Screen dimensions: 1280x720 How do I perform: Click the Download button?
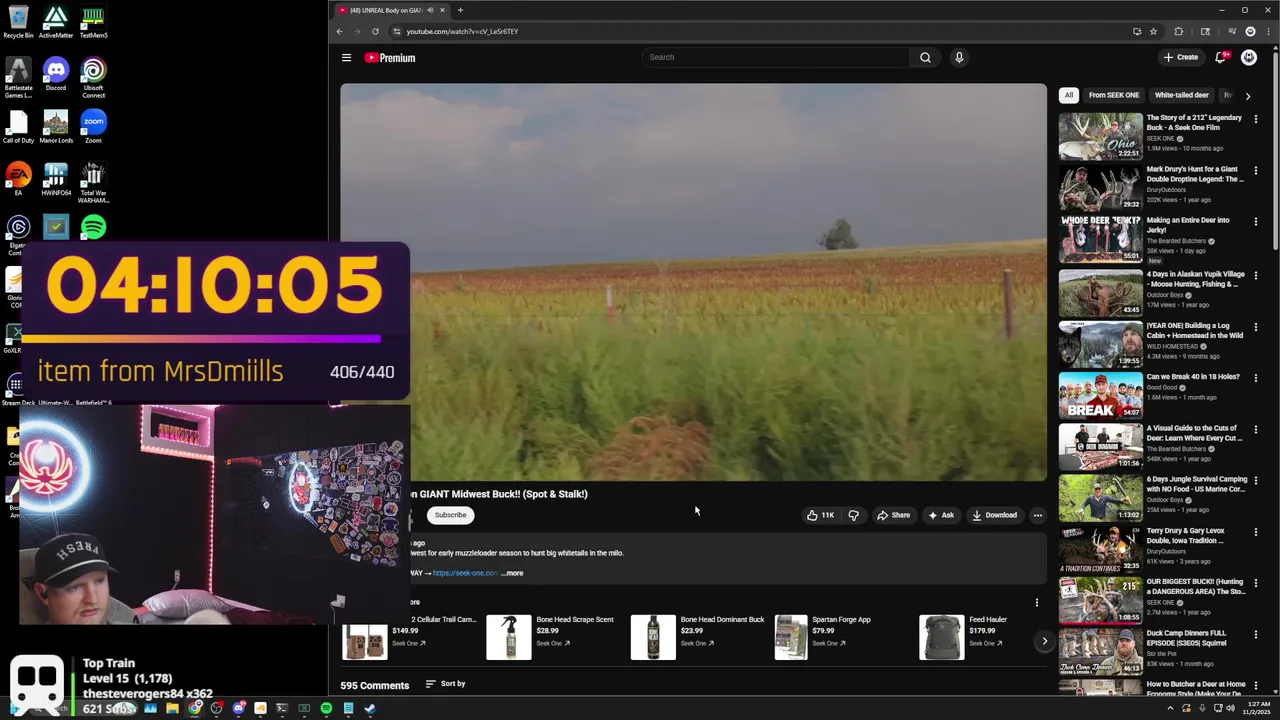tap(994, 515)
